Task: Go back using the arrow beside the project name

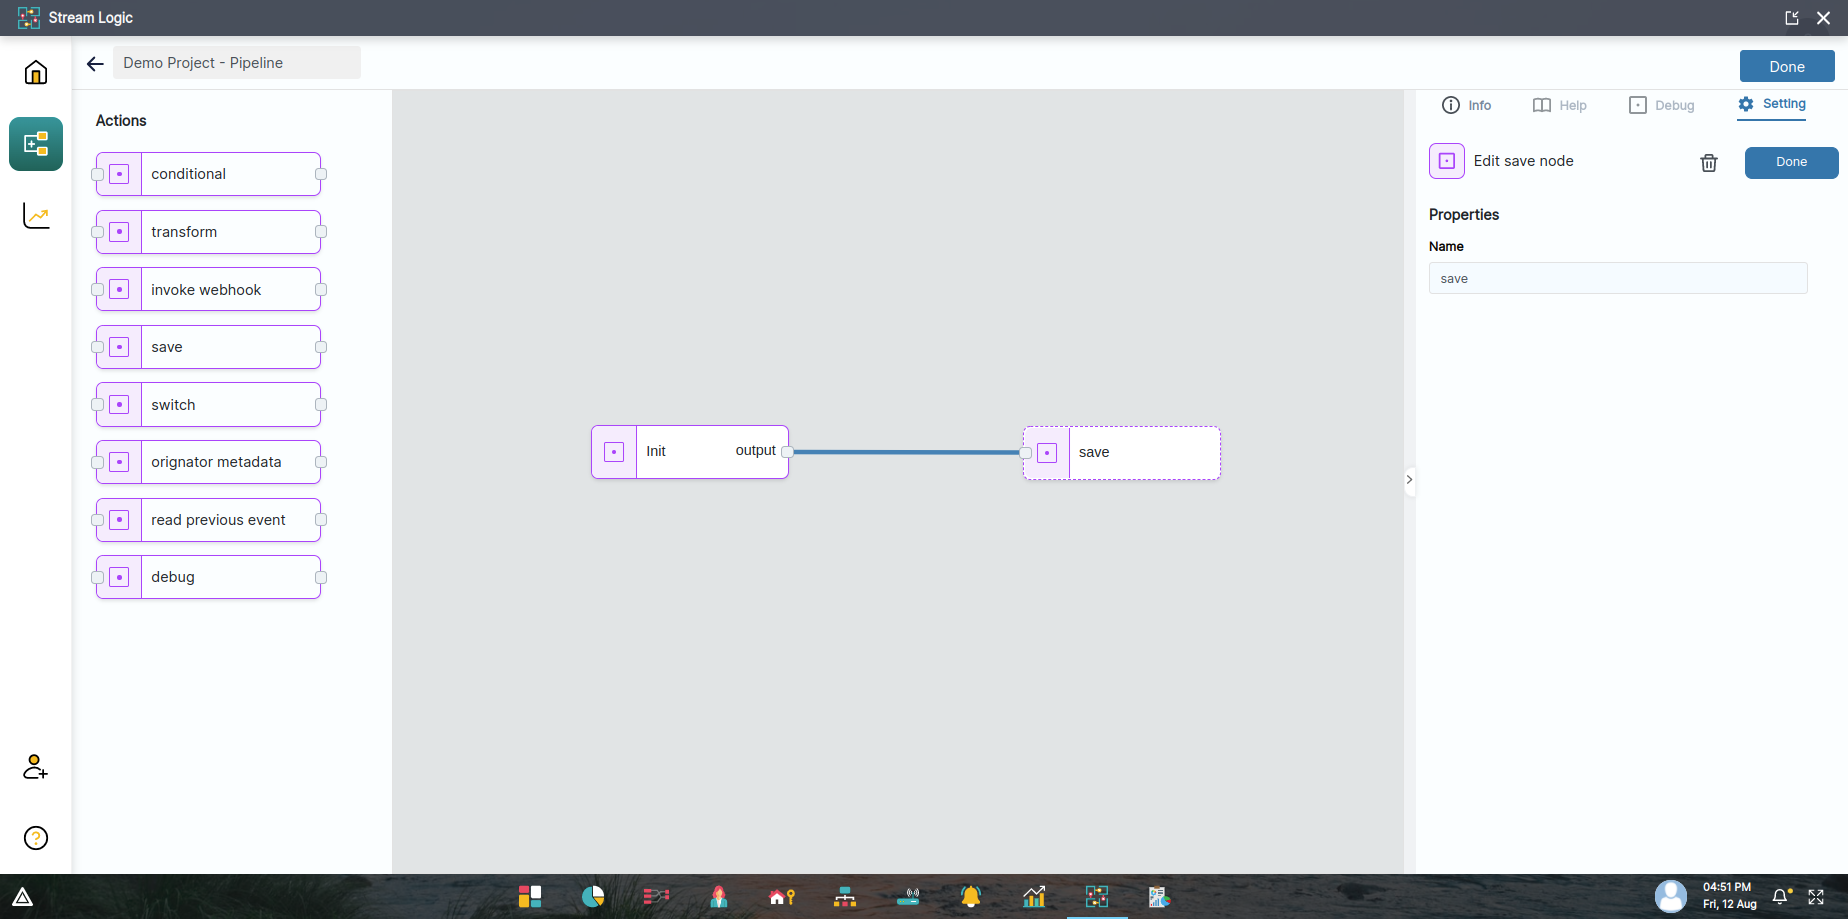Action: [94, 63]
